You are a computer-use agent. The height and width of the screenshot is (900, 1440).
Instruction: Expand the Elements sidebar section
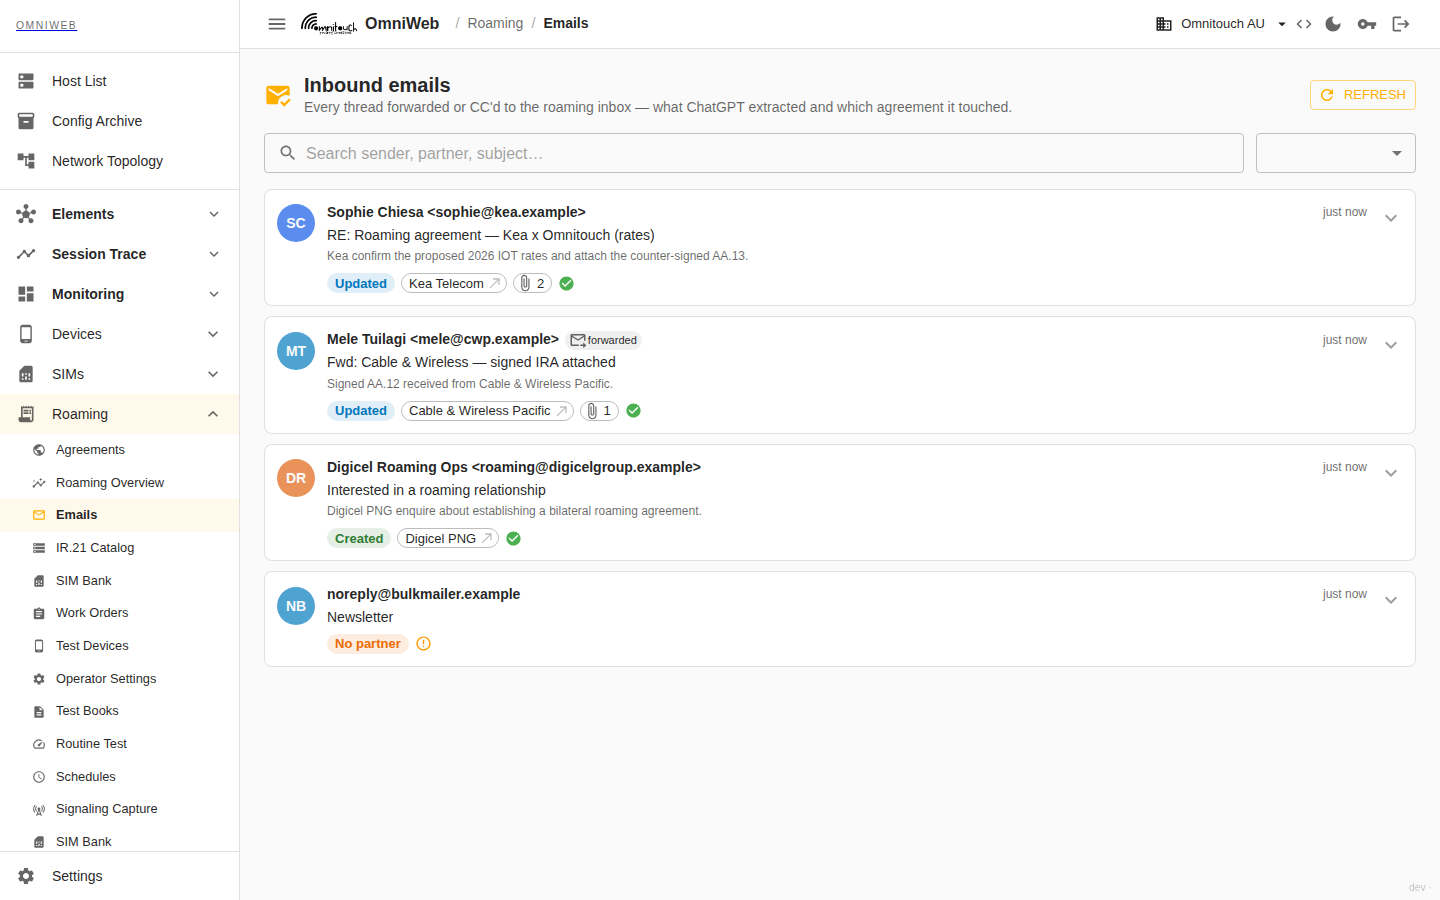(x=120, y=214)
